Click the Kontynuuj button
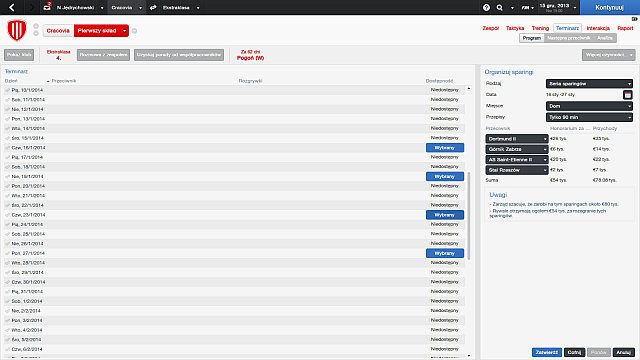Viewport: 640px width, 360px height. [x=610, y=7]
